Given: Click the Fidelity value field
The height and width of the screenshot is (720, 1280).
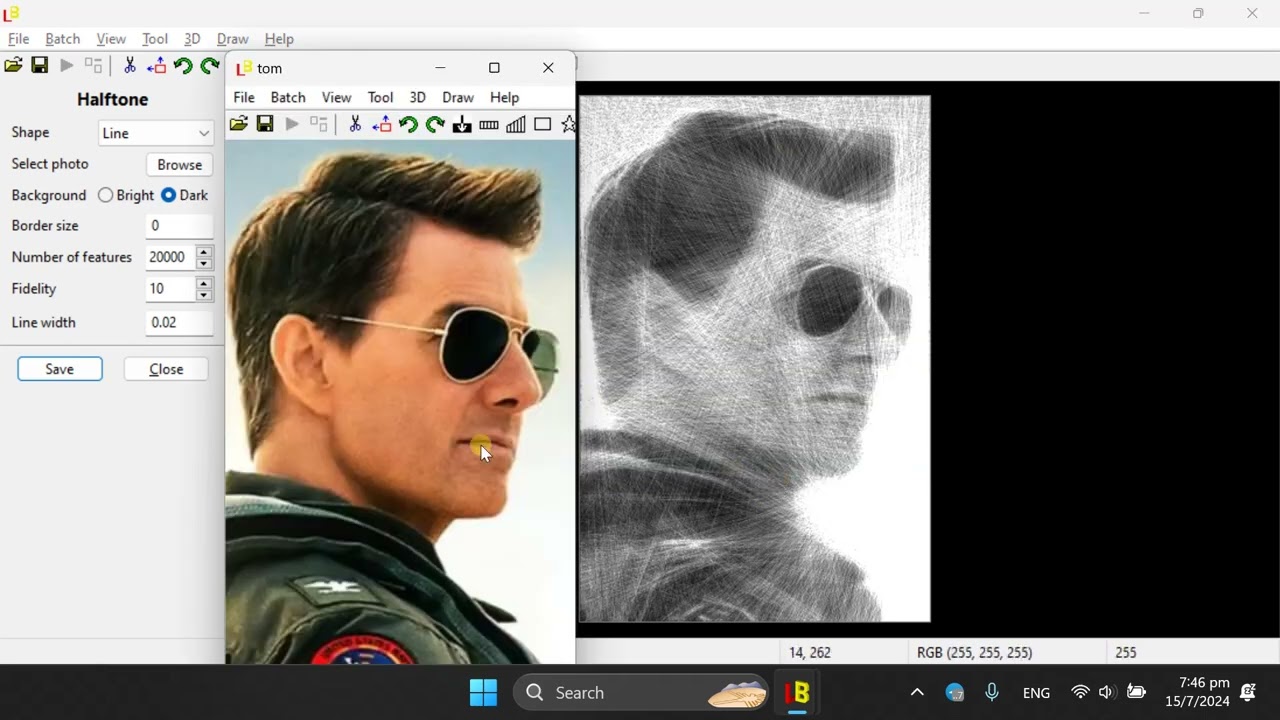Looking at the screenshot, I should (171, 289).
